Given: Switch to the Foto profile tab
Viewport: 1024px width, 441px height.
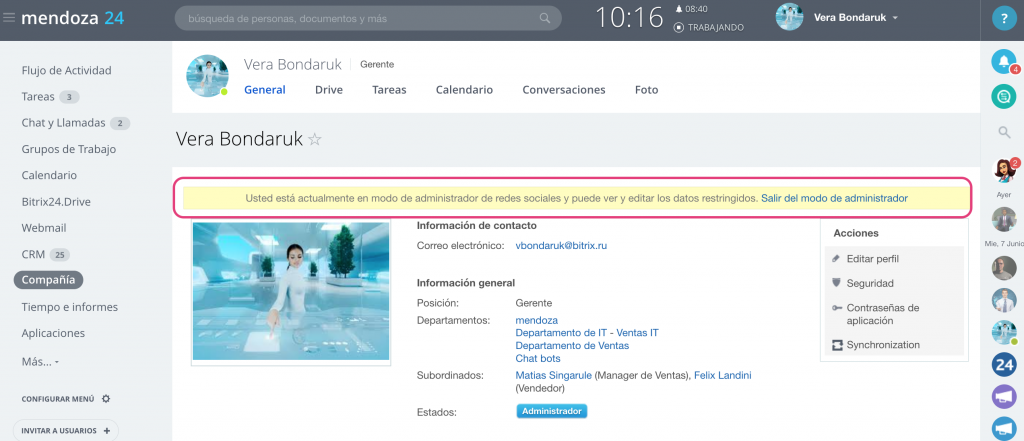Looking at the screenshot, I should (647, 90).
